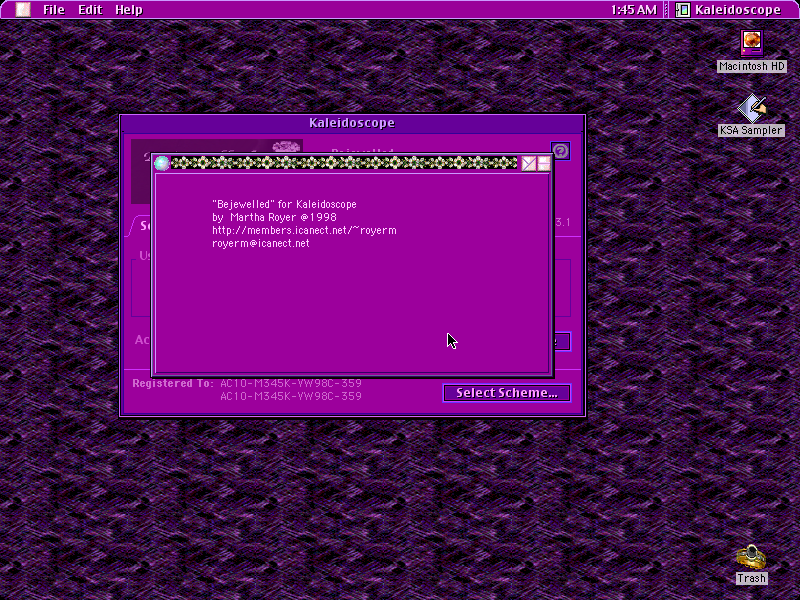This screenshot has height=600, width=800.
Task: Click the Select Scheme... button
Action: (507, 393)
